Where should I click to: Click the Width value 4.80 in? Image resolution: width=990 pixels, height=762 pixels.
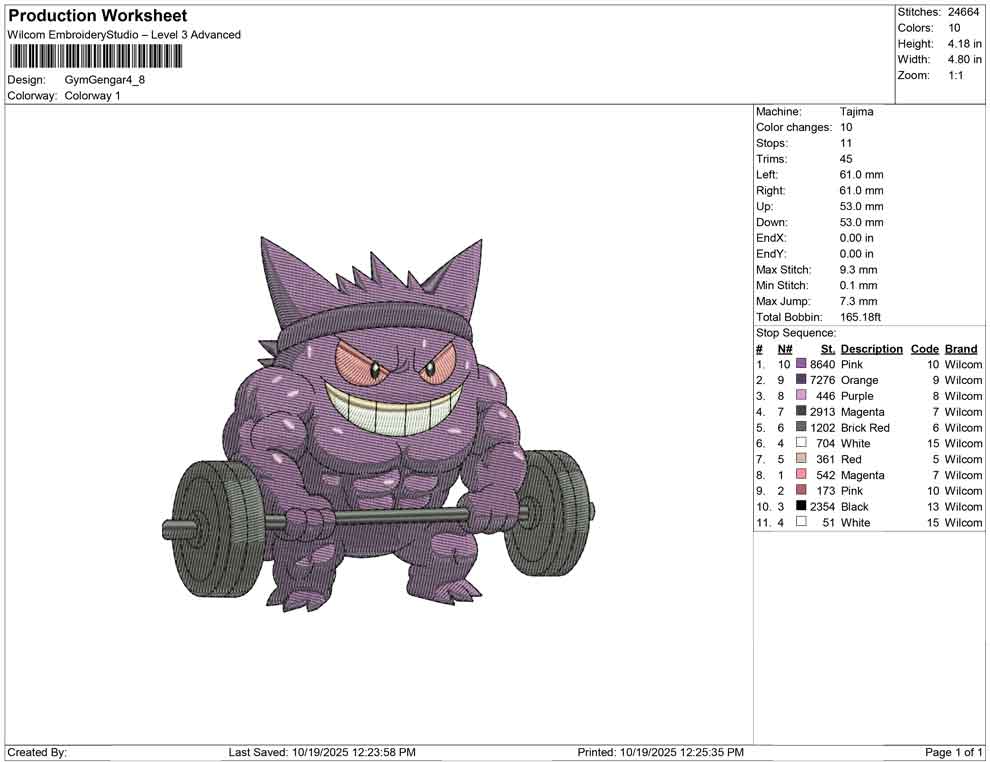pos(965,59)
